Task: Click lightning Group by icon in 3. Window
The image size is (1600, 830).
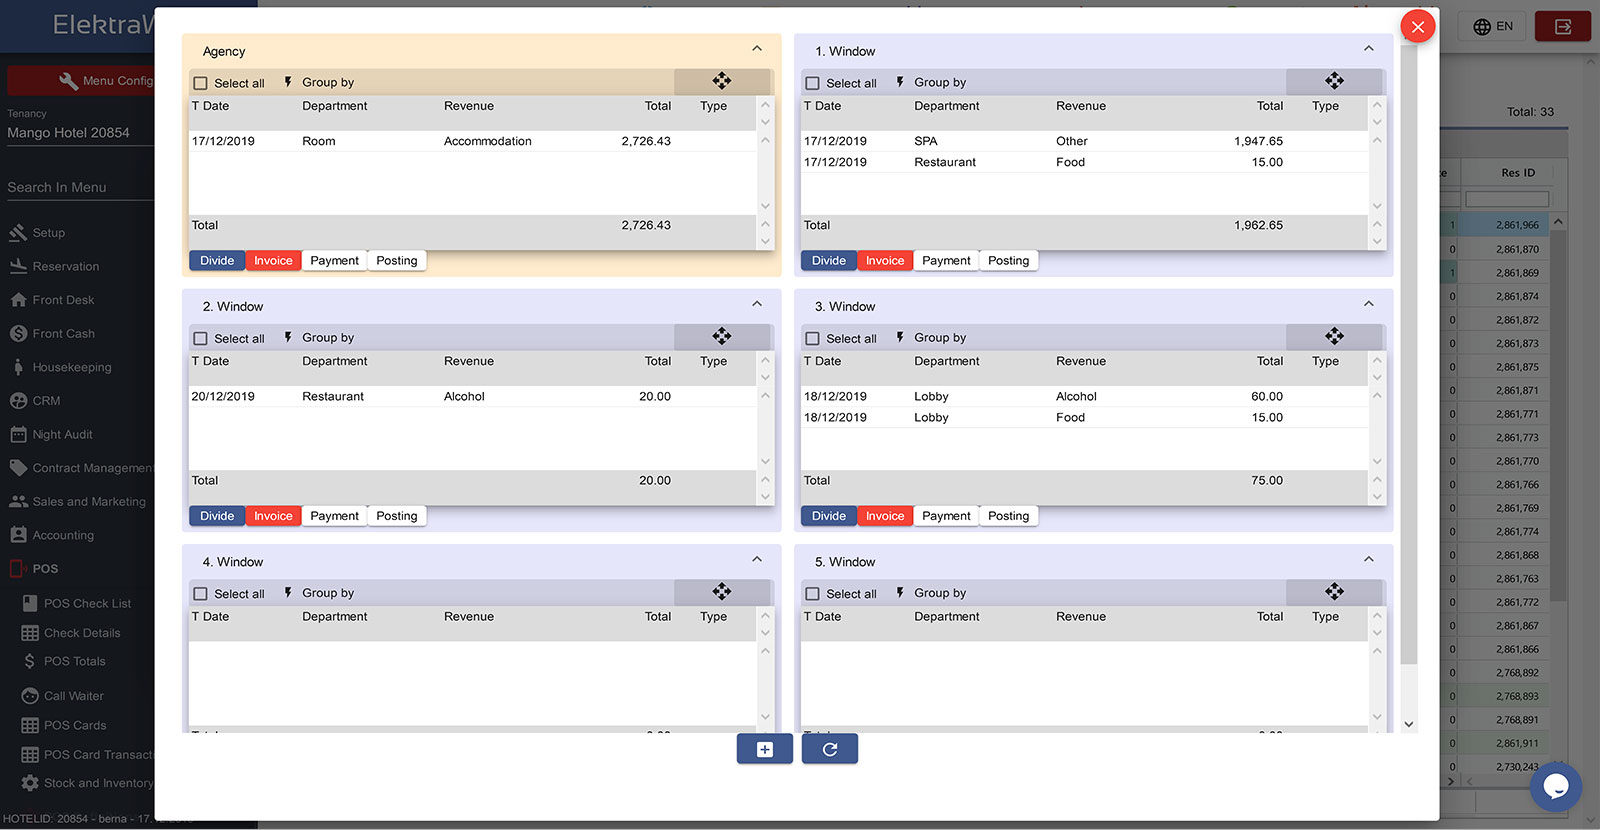Action: click(x=900, y=337)
